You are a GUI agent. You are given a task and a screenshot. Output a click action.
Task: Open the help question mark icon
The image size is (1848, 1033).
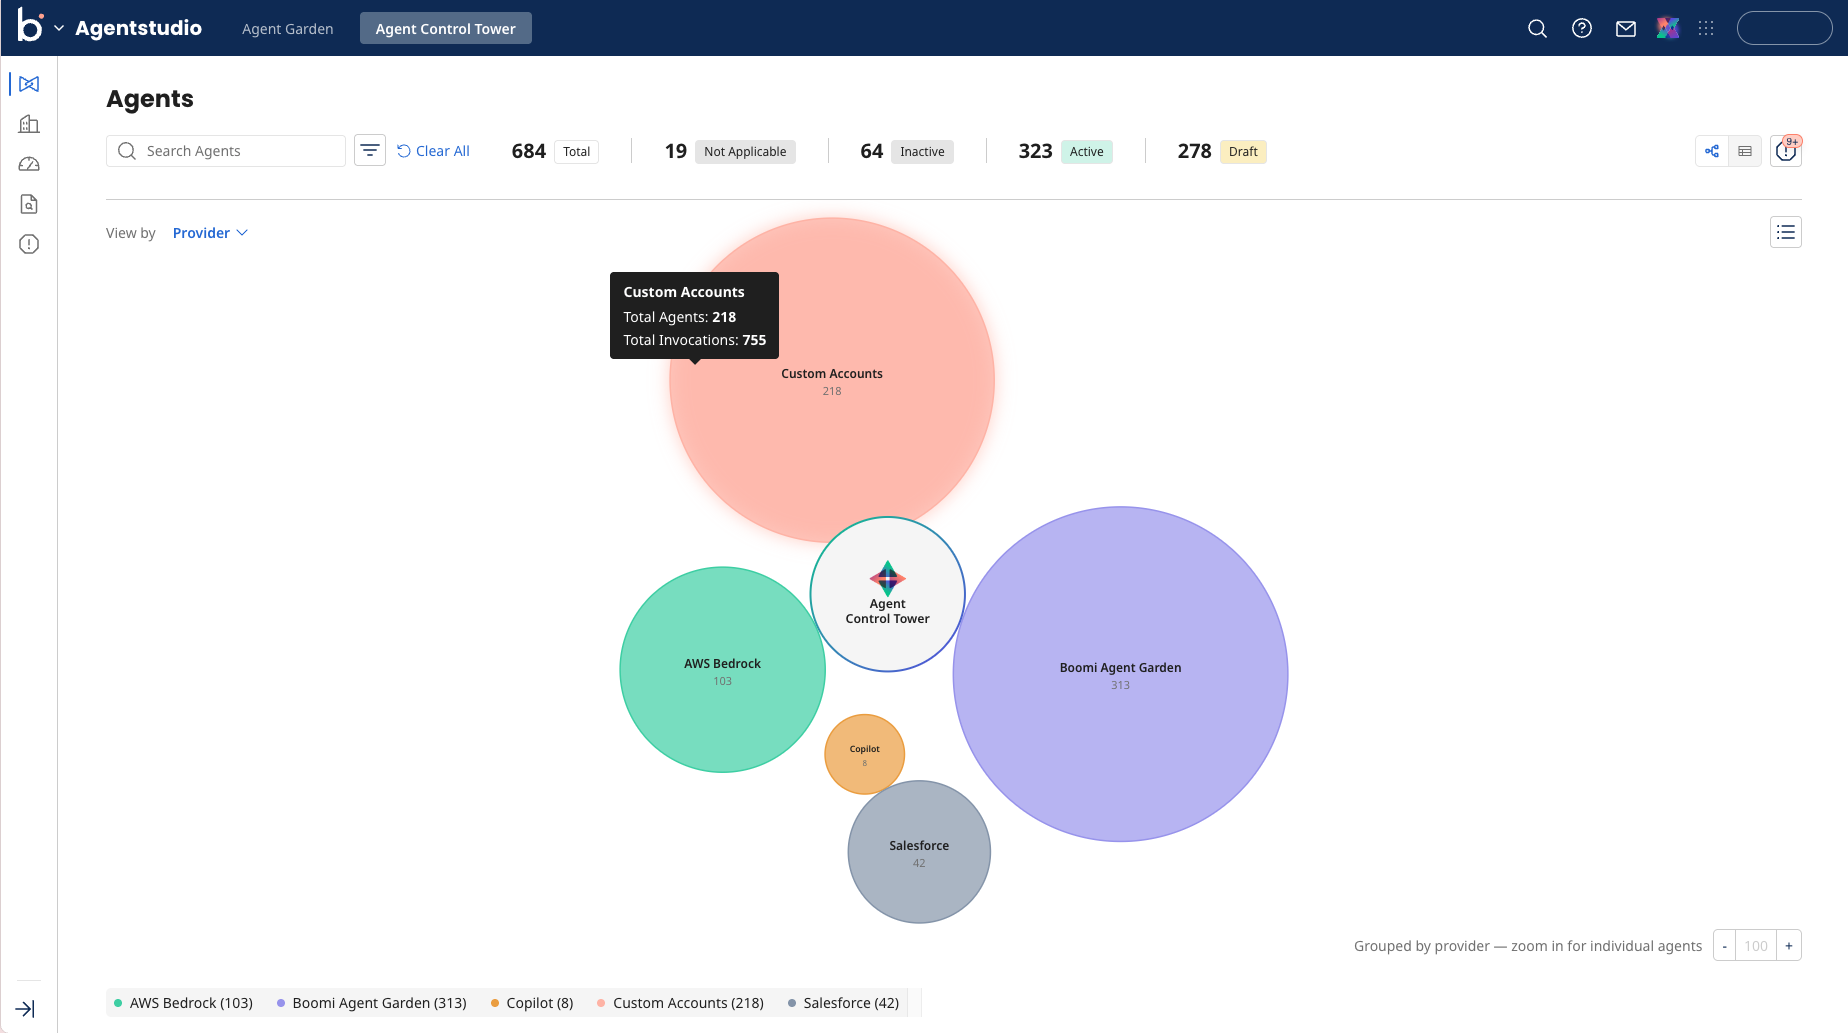tap(1582, 28)
